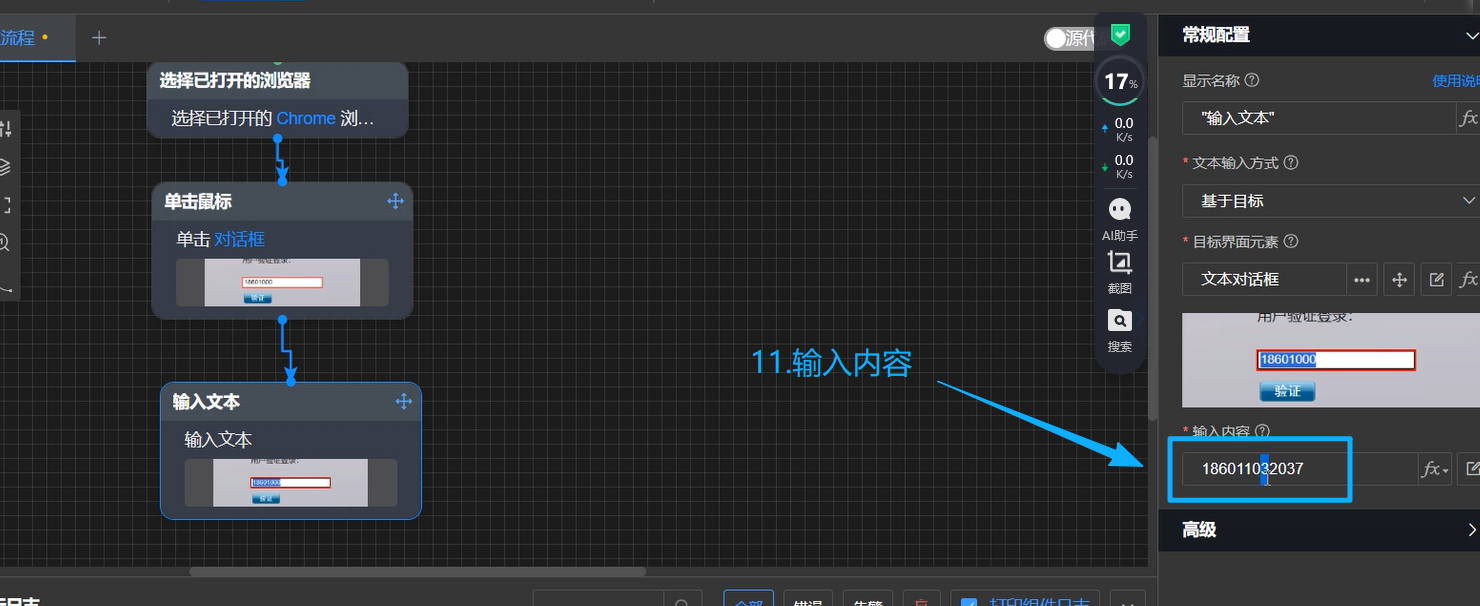This screenshot has width=1480, height=606.
Task: Click the thumbnail inside 输入文本 node
Action: click(291, 483)
